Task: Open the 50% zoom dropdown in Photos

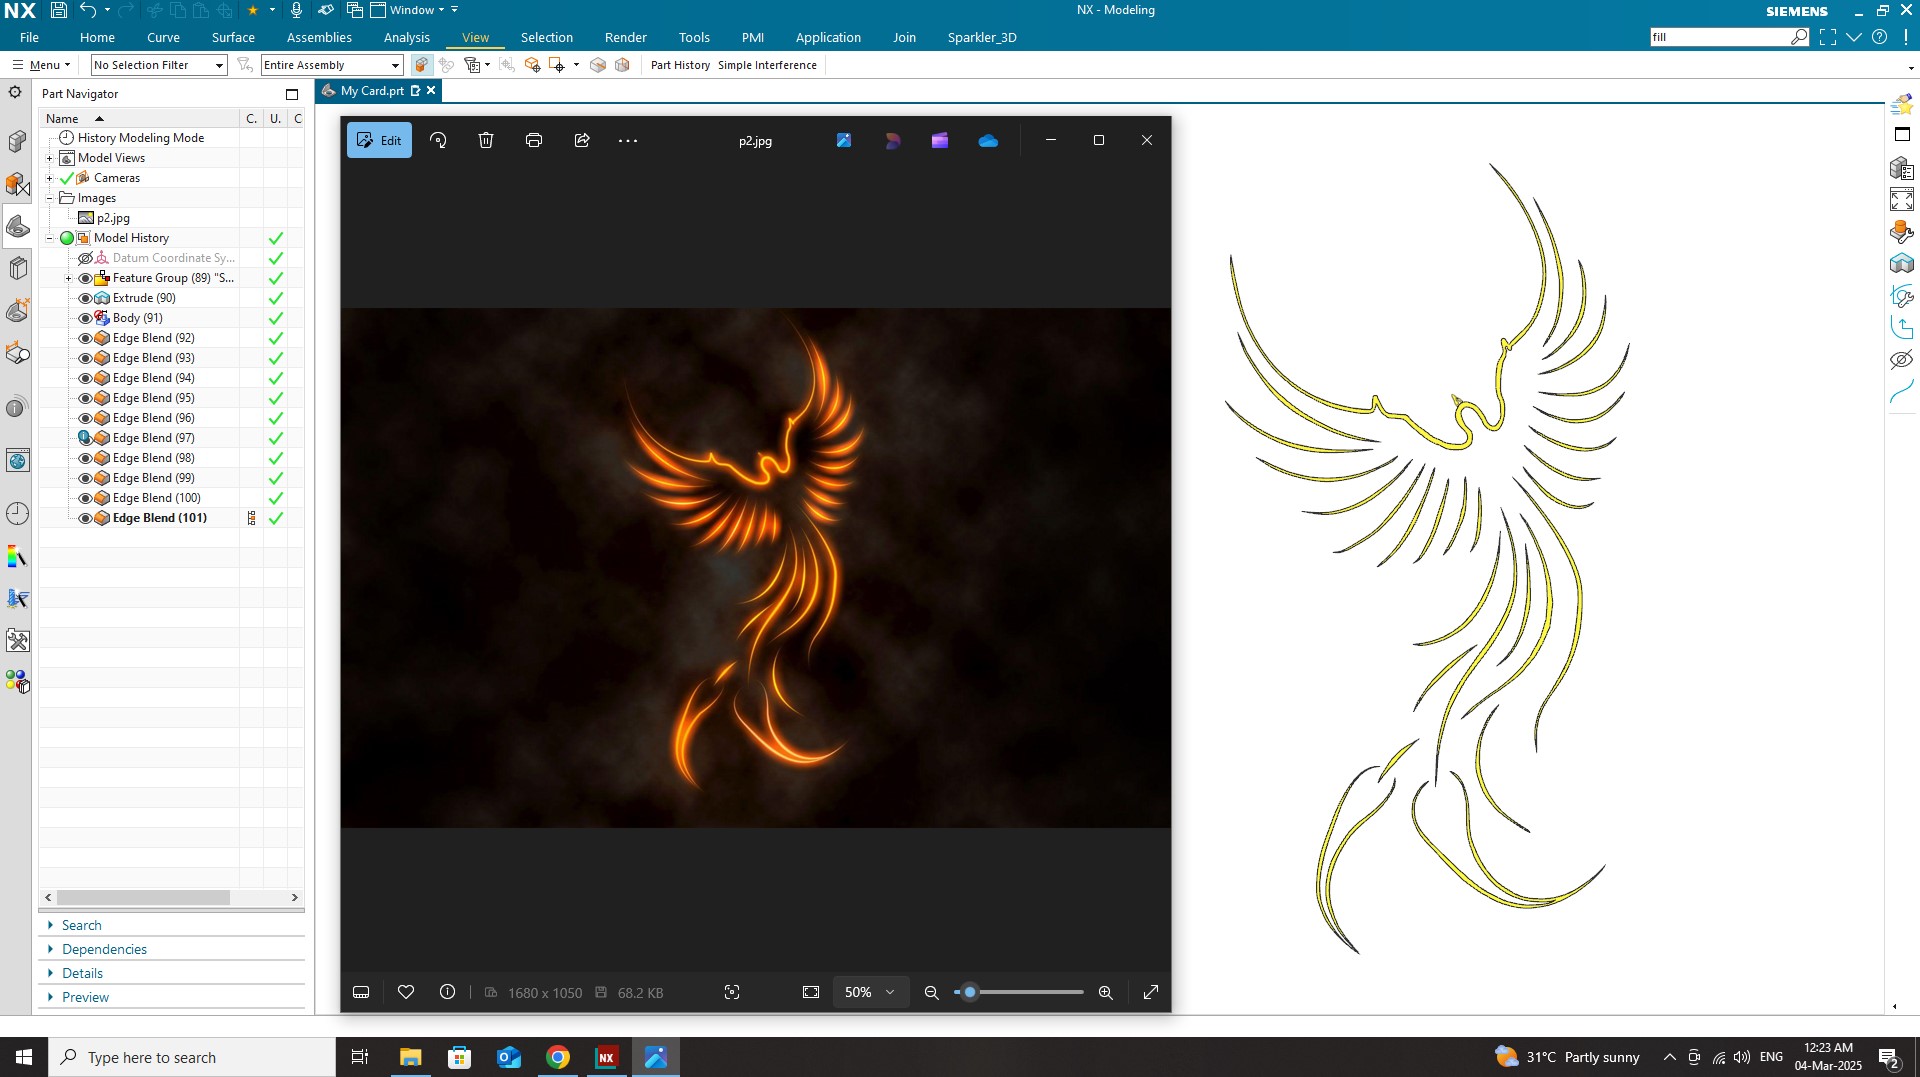Action: [x=870, y=992]
